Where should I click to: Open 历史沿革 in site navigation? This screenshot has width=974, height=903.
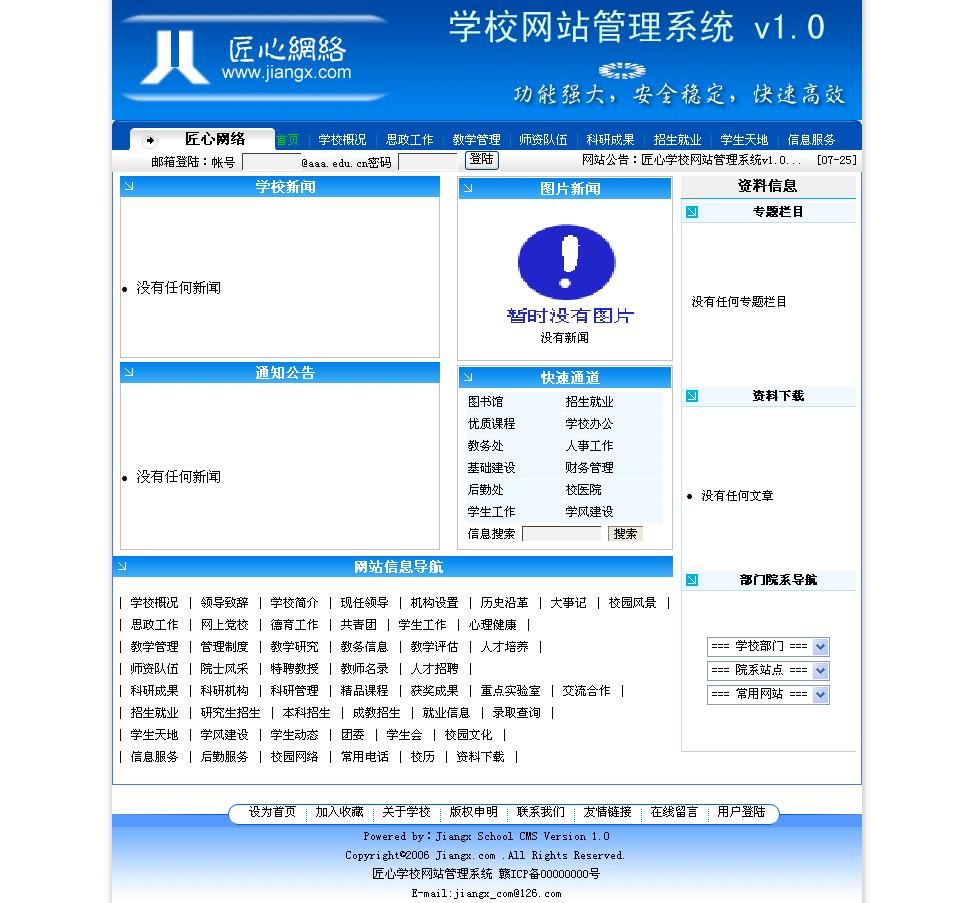tap(504, 602)
